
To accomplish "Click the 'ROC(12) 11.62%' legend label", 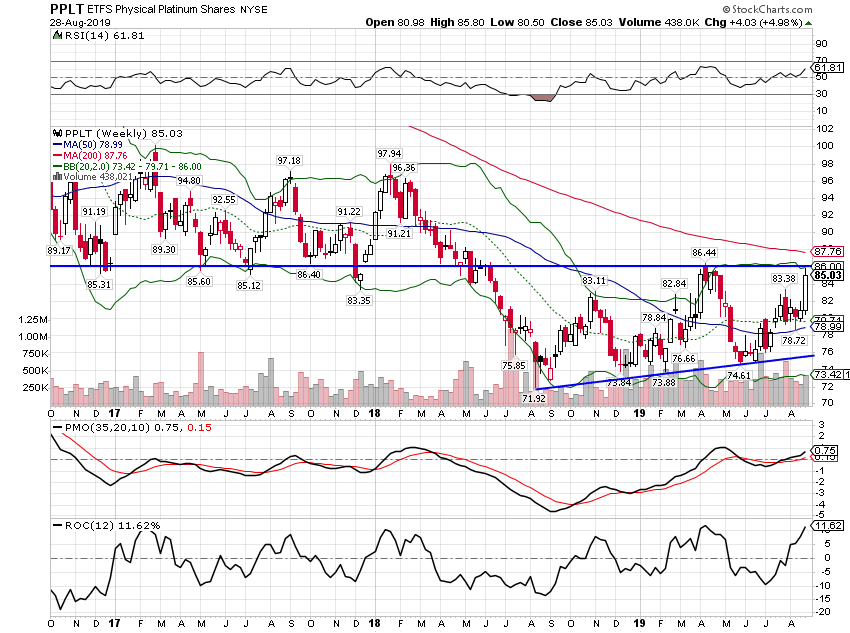I will [107, 526].
